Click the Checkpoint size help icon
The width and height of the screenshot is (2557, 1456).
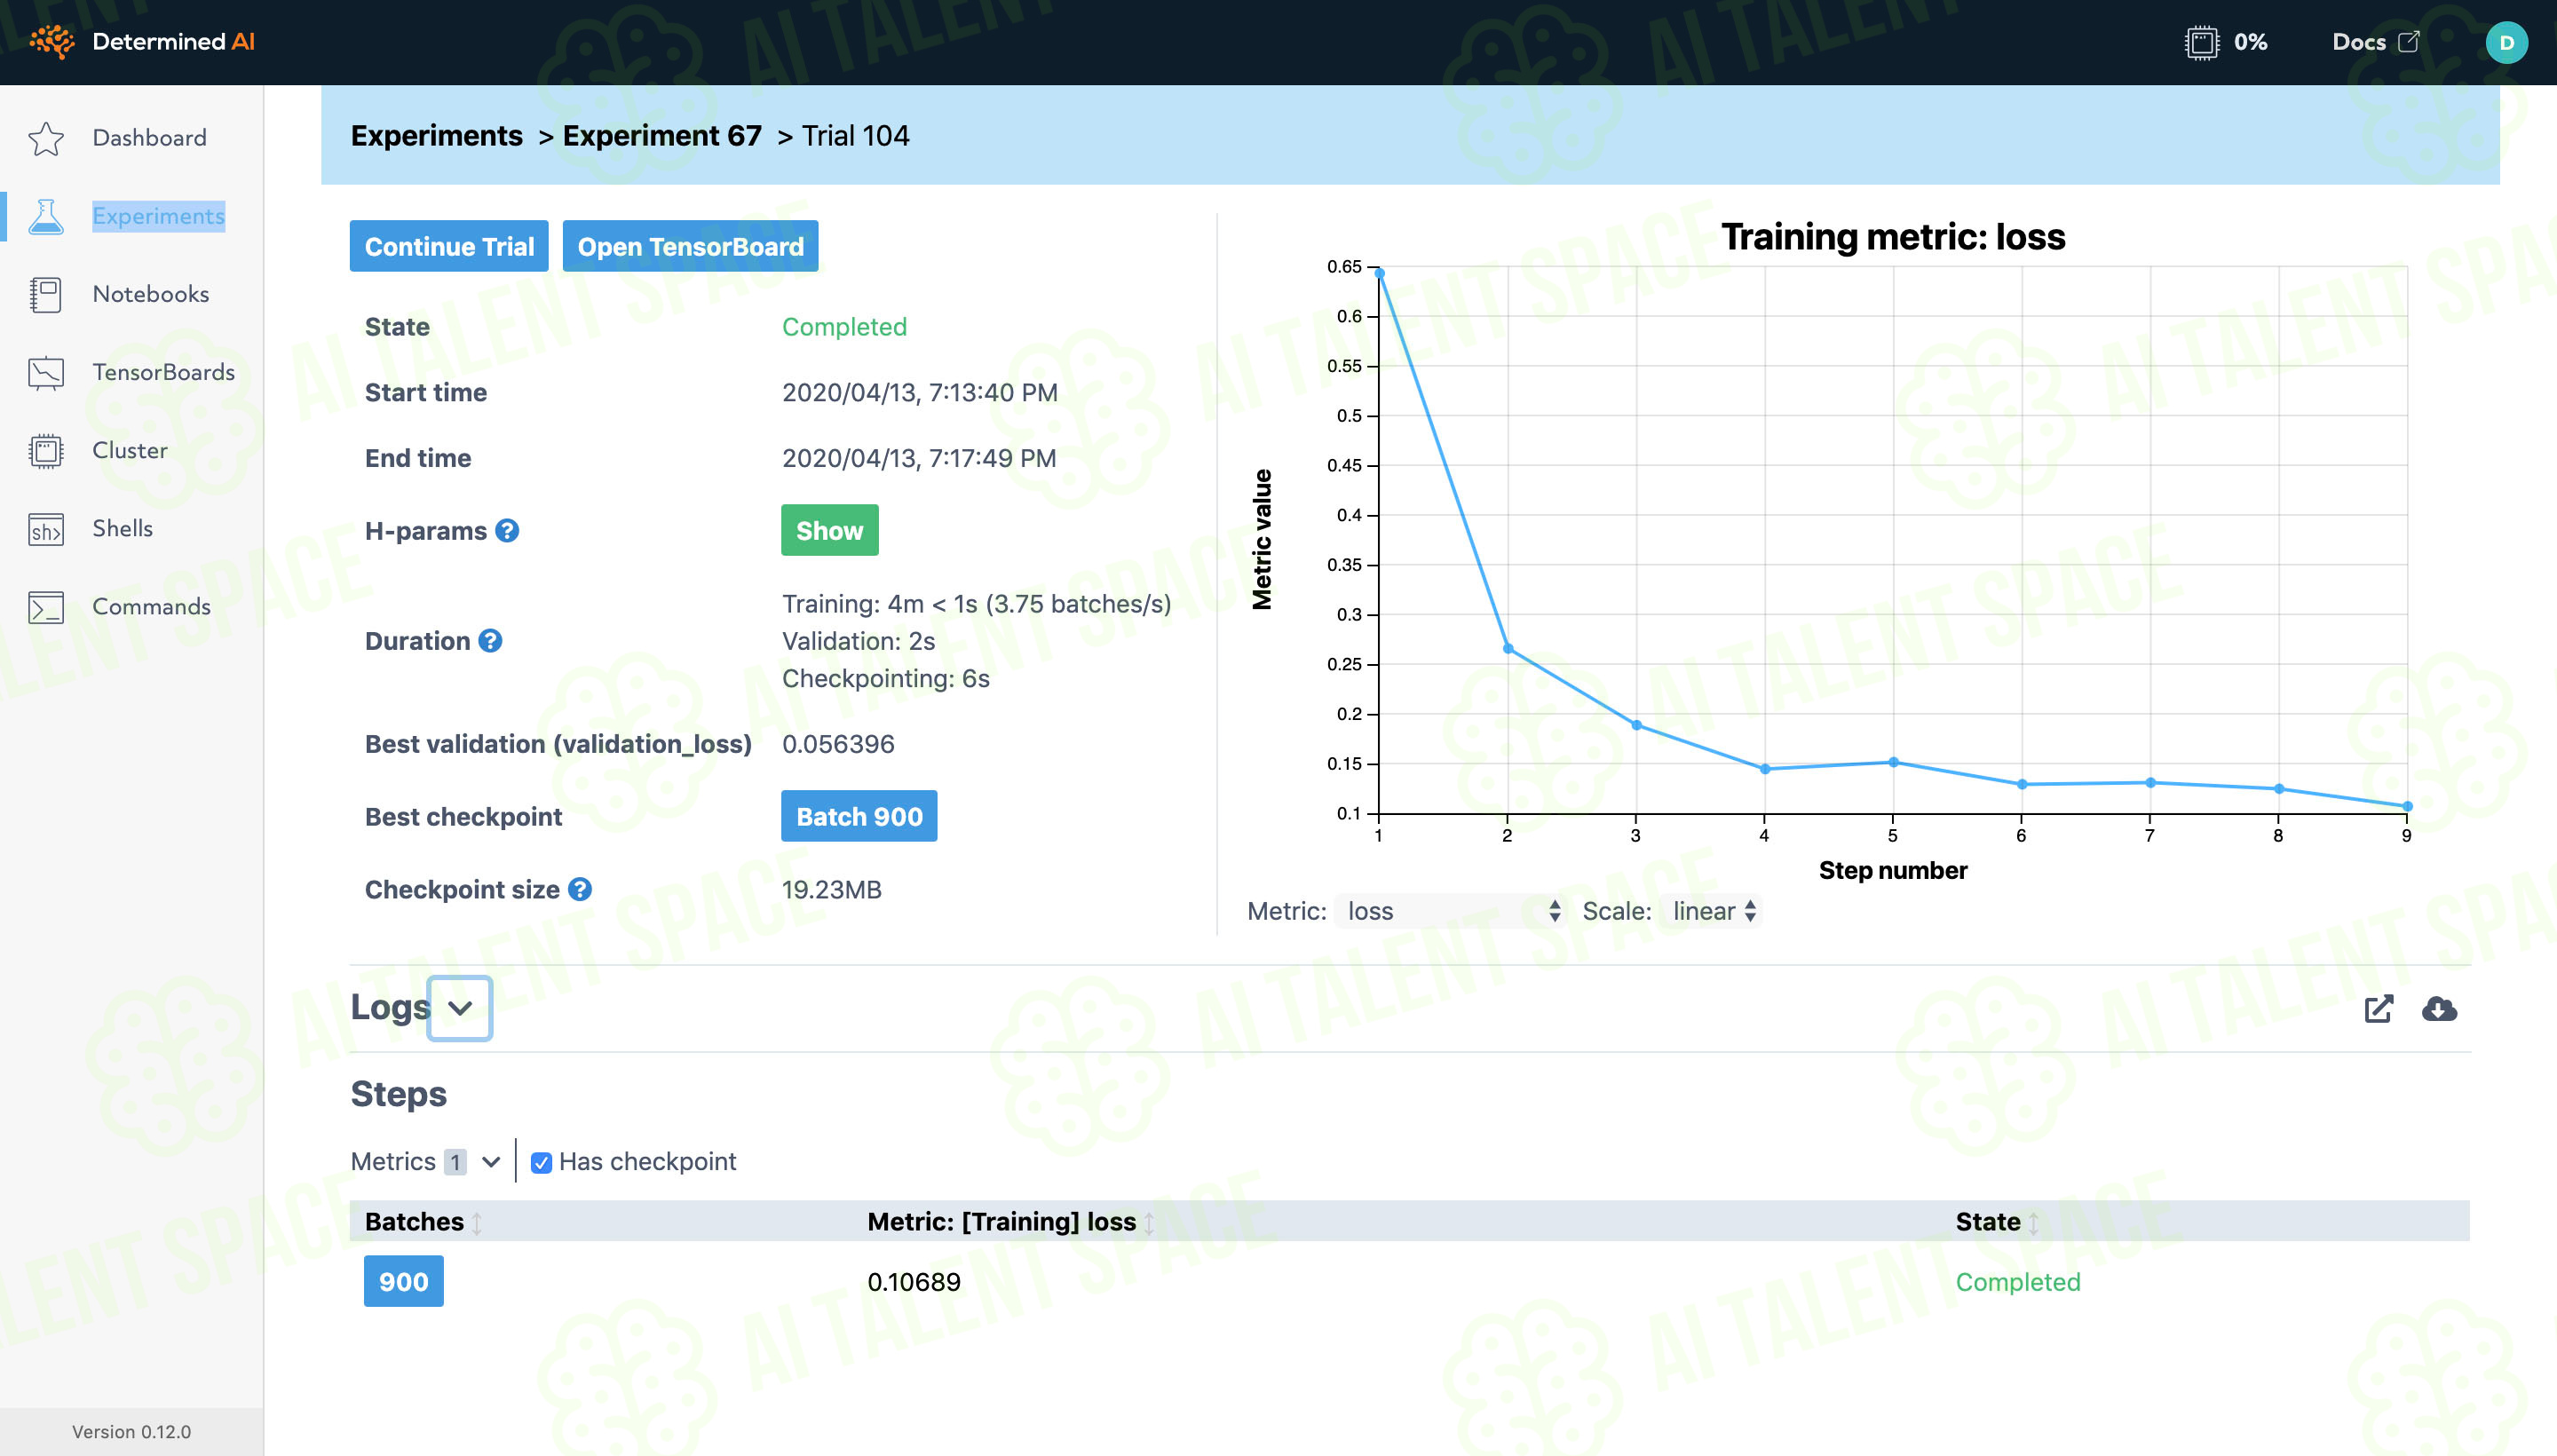pos(580,889)
